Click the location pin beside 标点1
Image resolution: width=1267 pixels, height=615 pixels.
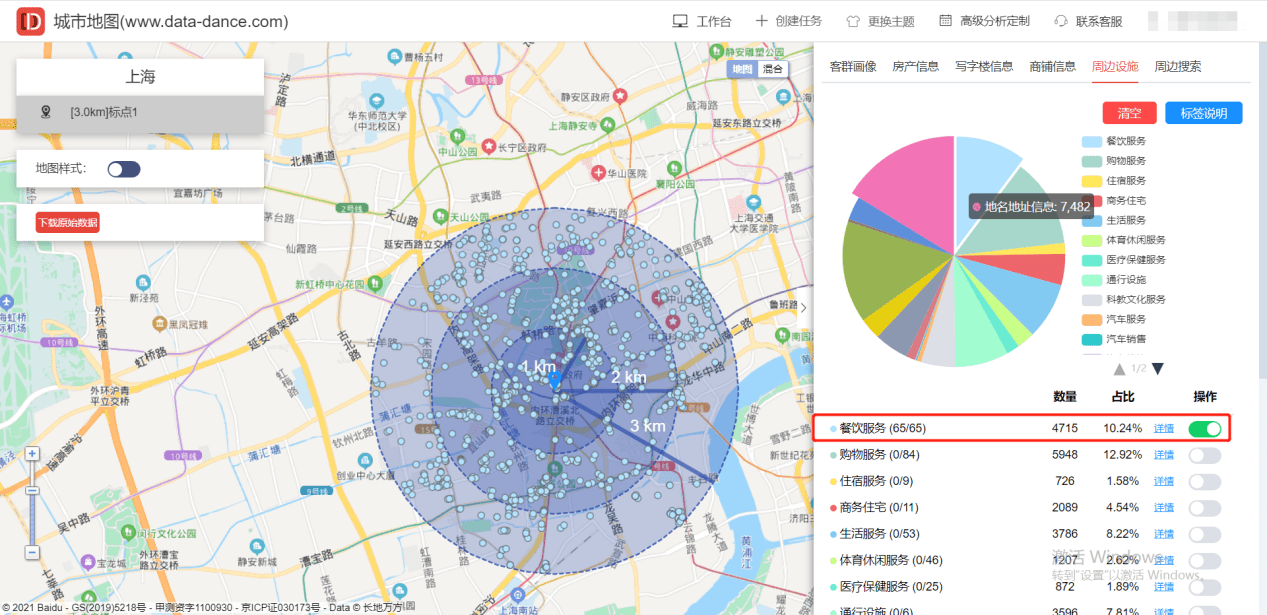(x=45, y=112)
